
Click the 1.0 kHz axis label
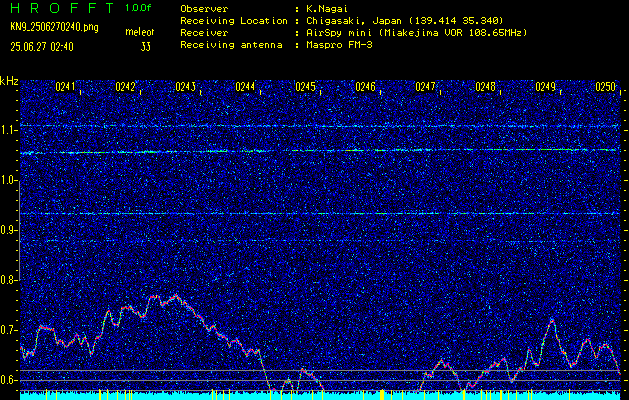[9, 181]
